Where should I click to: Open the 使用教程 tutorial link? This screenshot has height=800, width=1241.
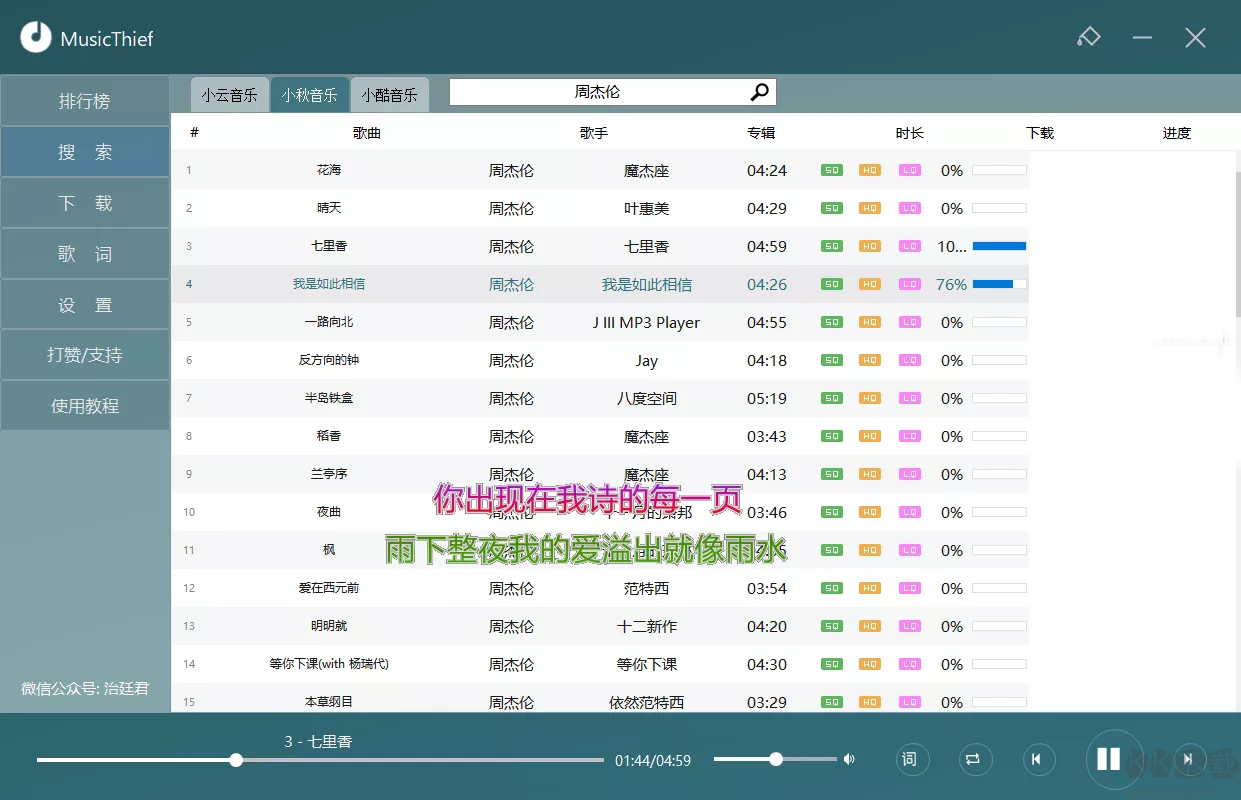coord(85,405)
